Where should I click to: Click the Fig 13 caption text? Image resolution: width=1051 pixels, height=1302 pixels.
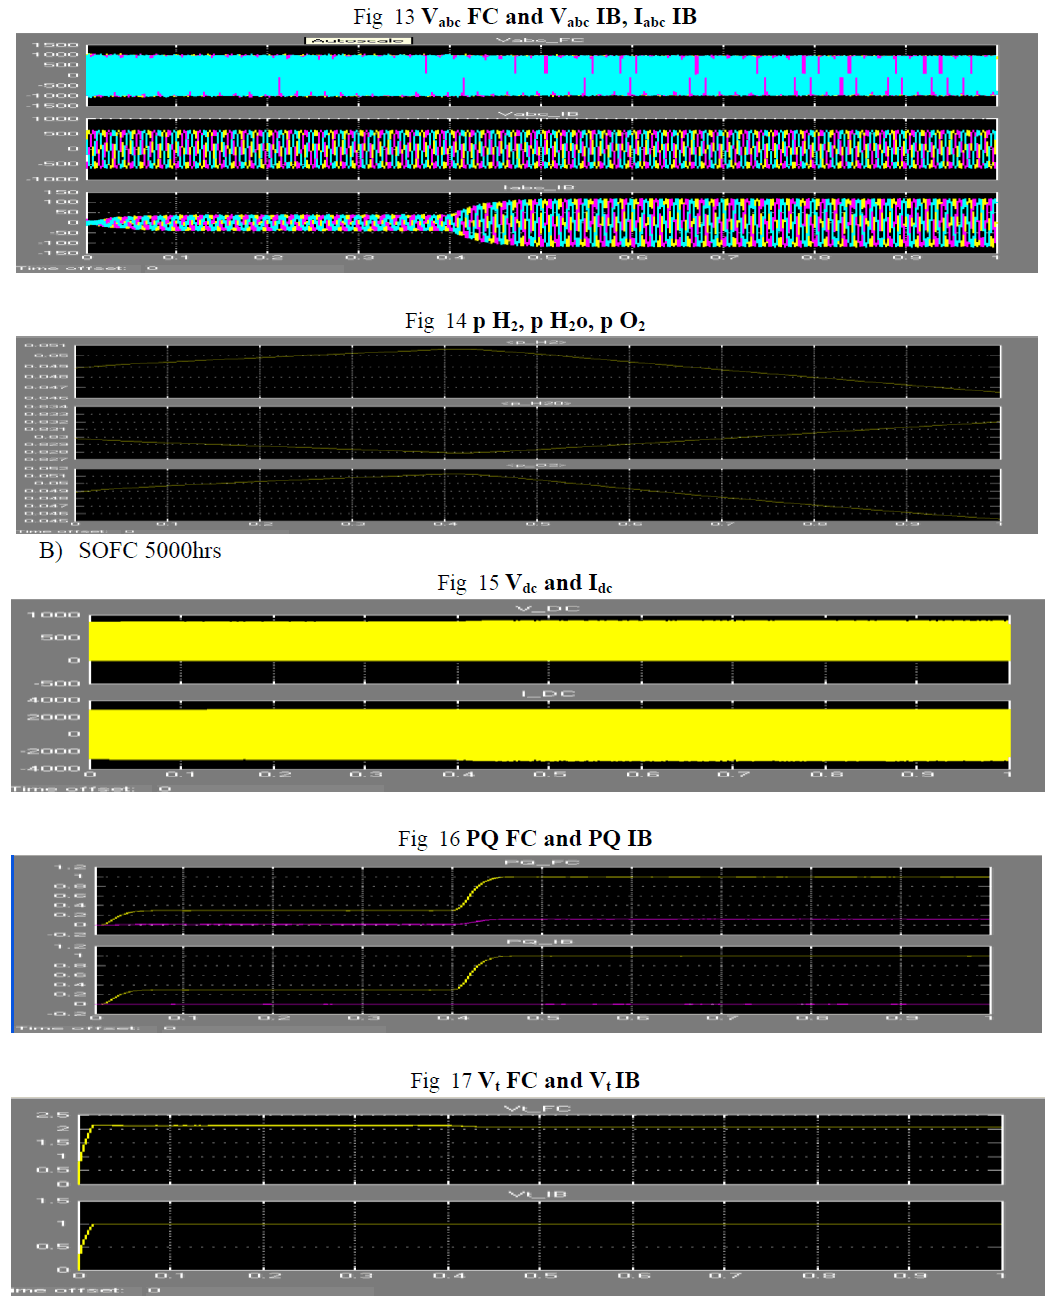(525, 17)
